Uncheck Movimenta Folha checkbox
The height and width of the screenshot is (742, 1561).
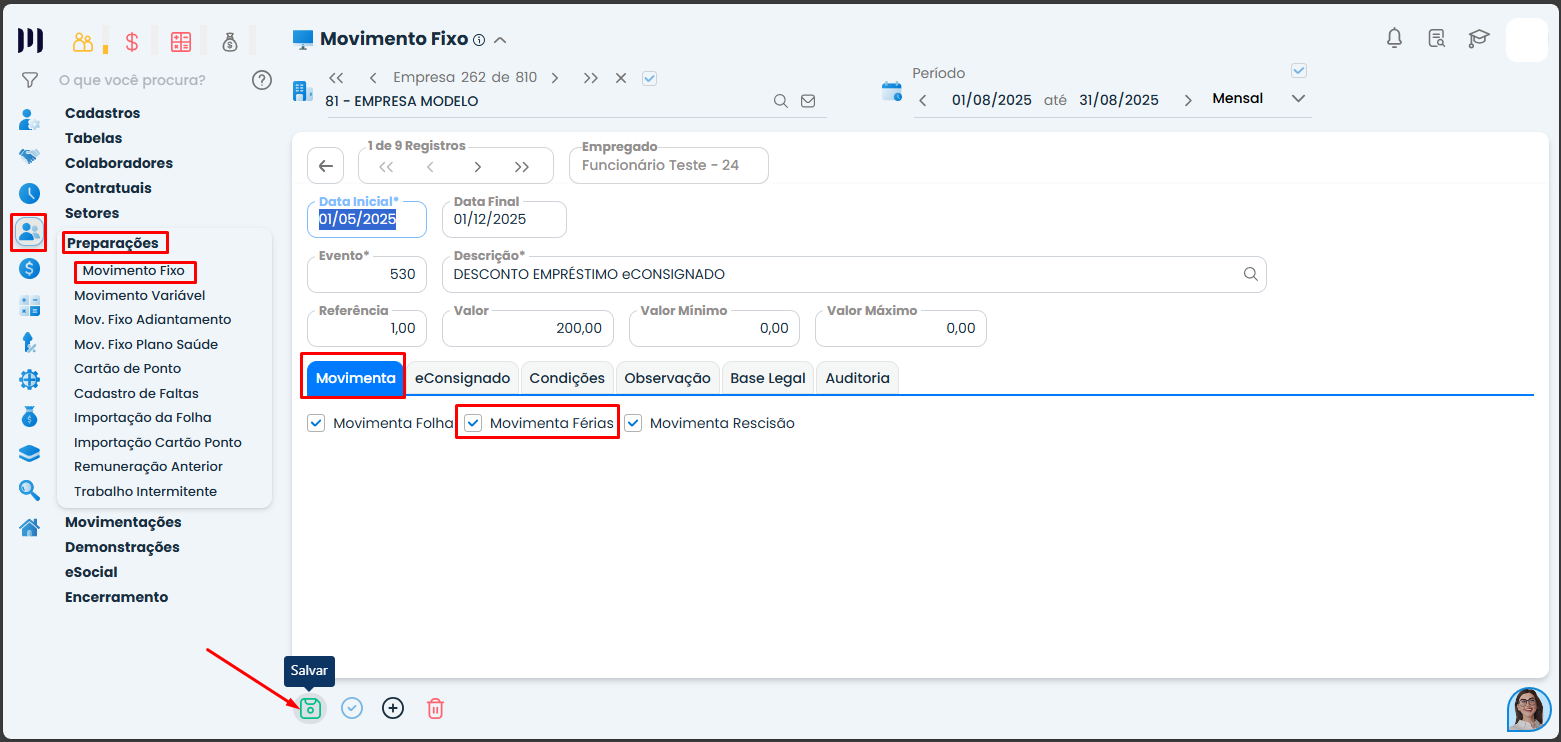pos(317,423)
